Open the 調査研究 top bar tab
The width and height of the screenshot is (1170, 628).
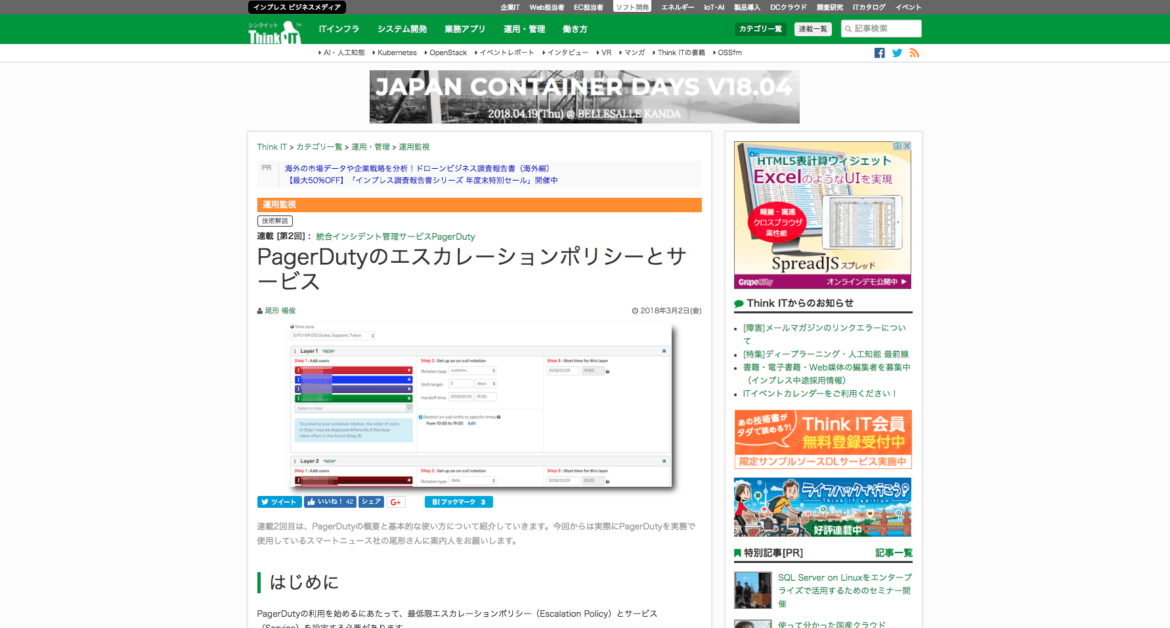(x=830, y=7)
